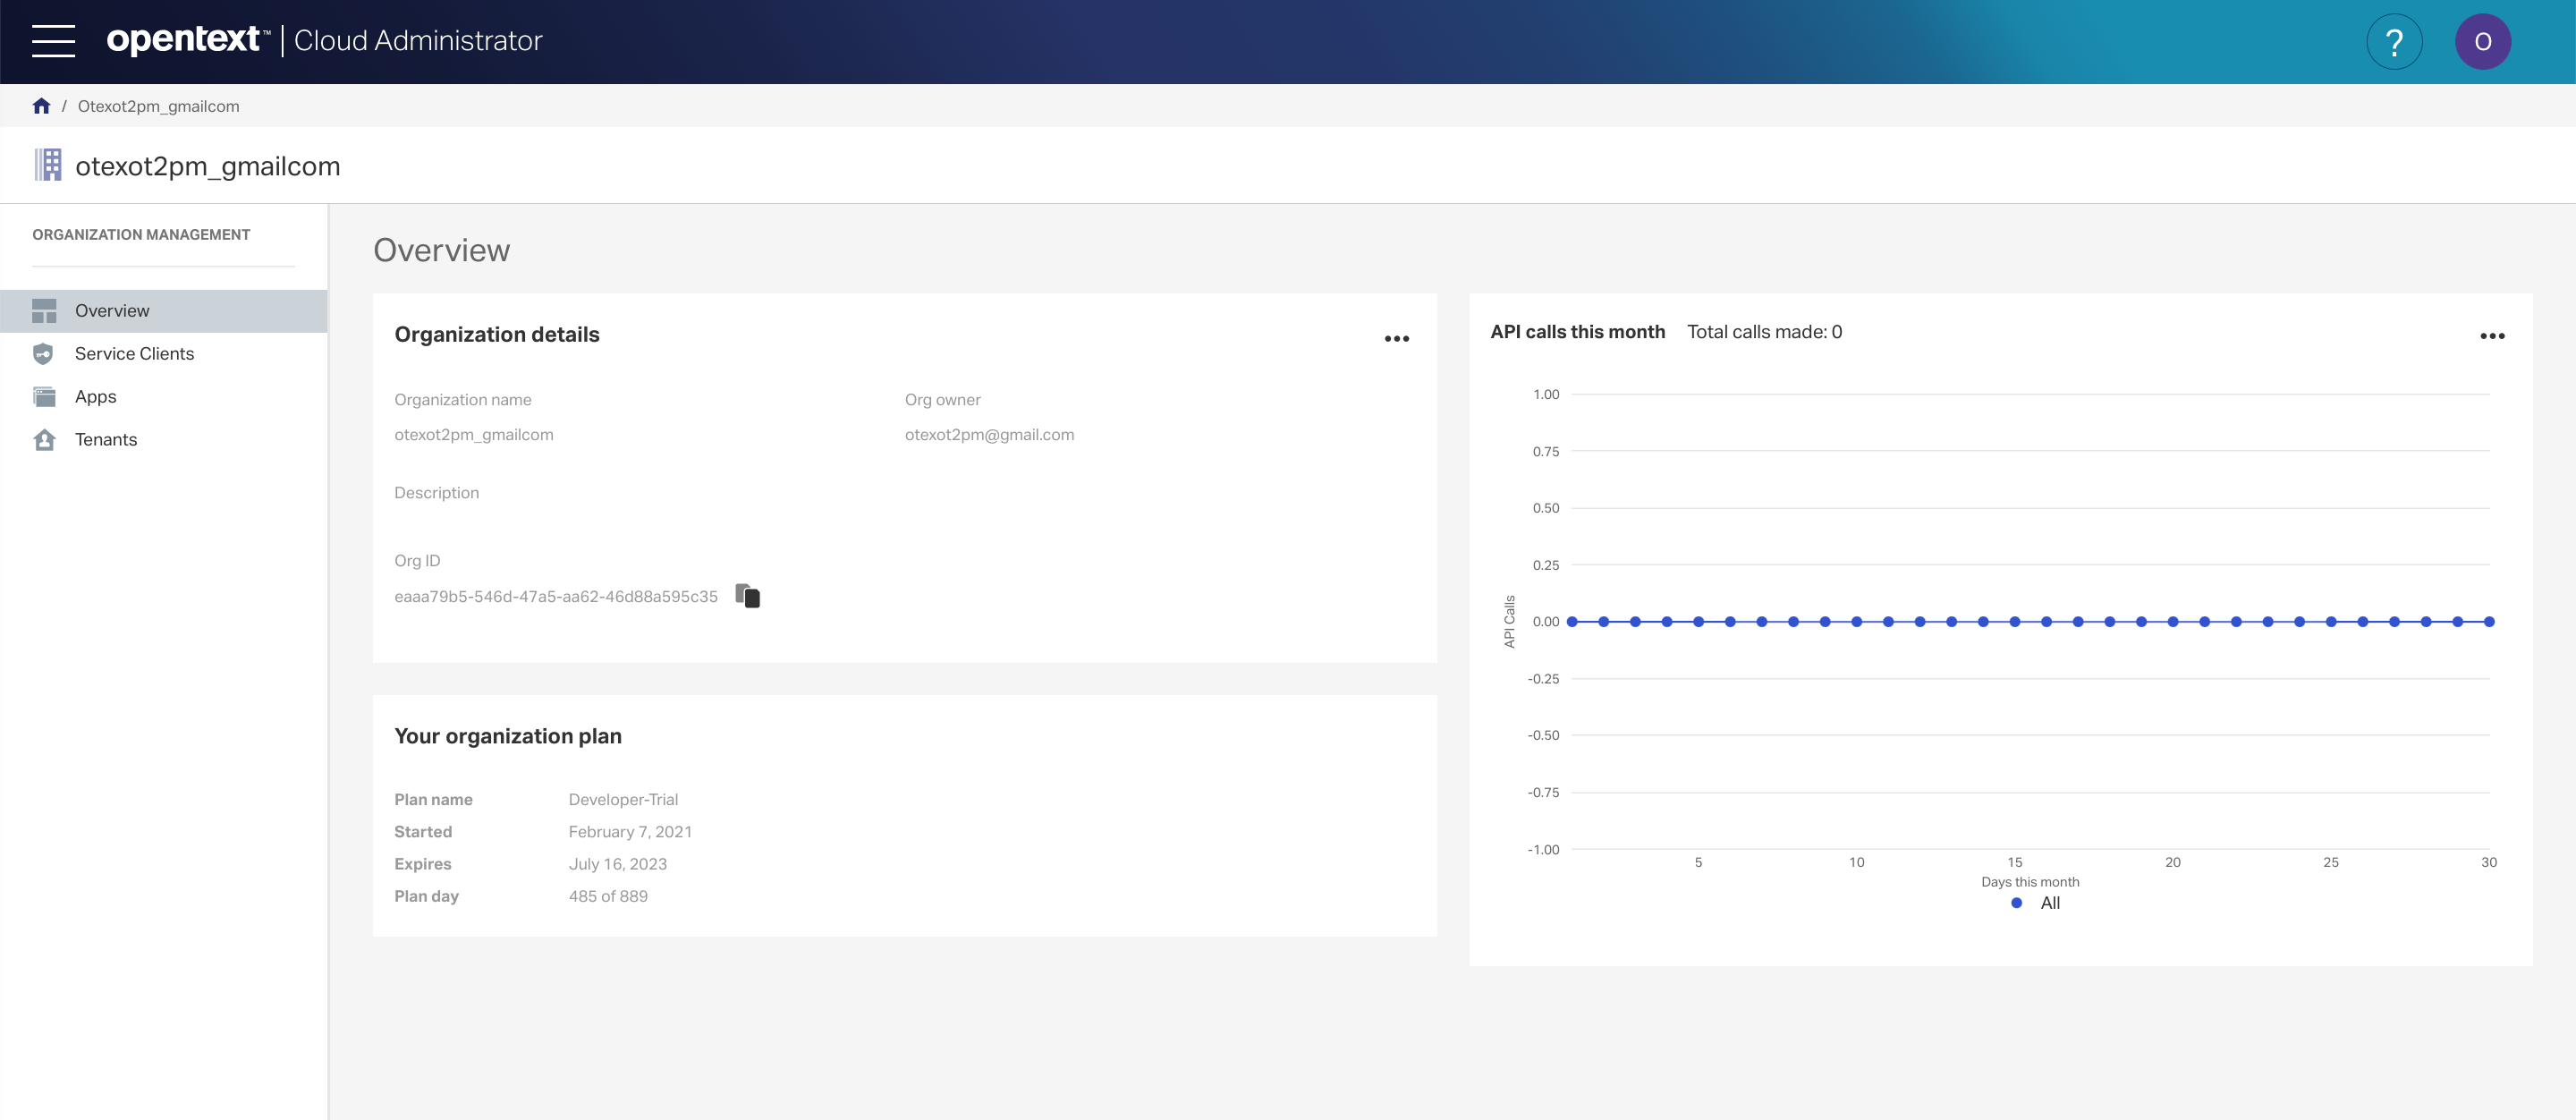
Task: Open API calls chart three-dot menu
Action: [x=2492, y=336]
